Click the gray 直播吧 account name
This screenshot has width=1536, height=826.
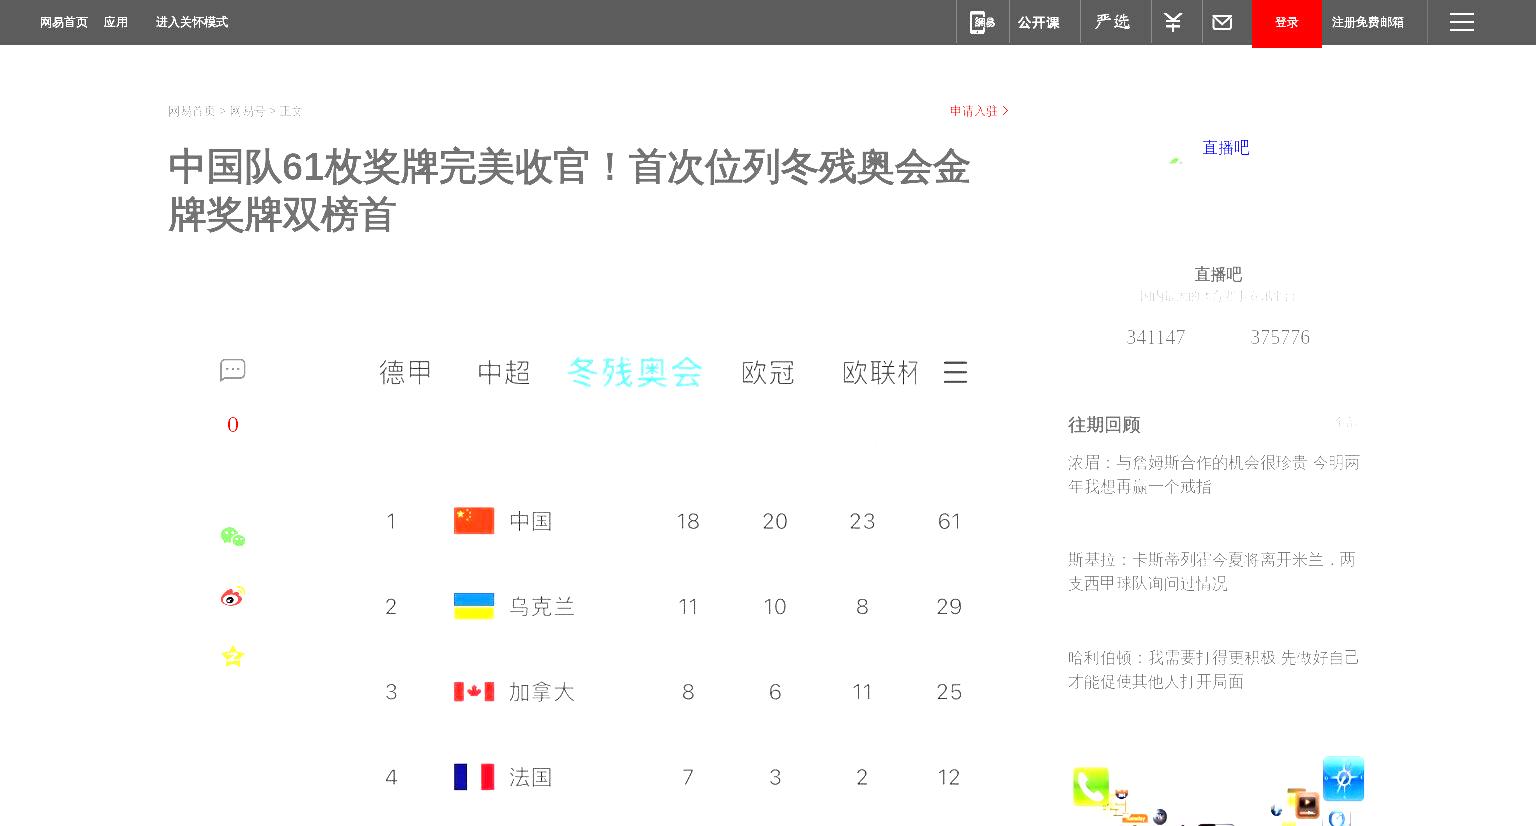click(x=1218, y=274)
